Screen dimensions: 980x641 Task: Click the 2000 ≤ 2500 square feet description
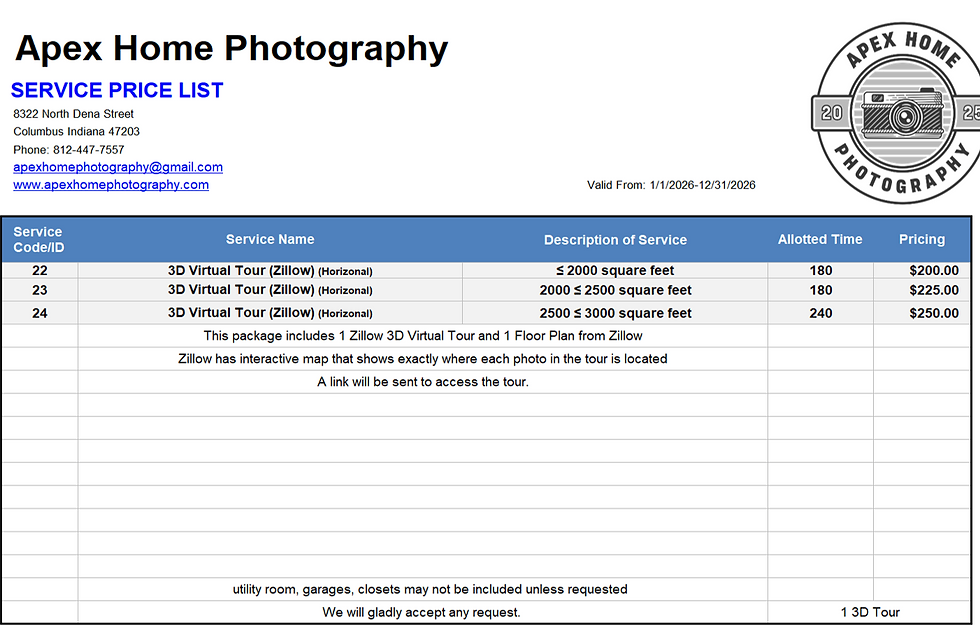coord(615,291)
